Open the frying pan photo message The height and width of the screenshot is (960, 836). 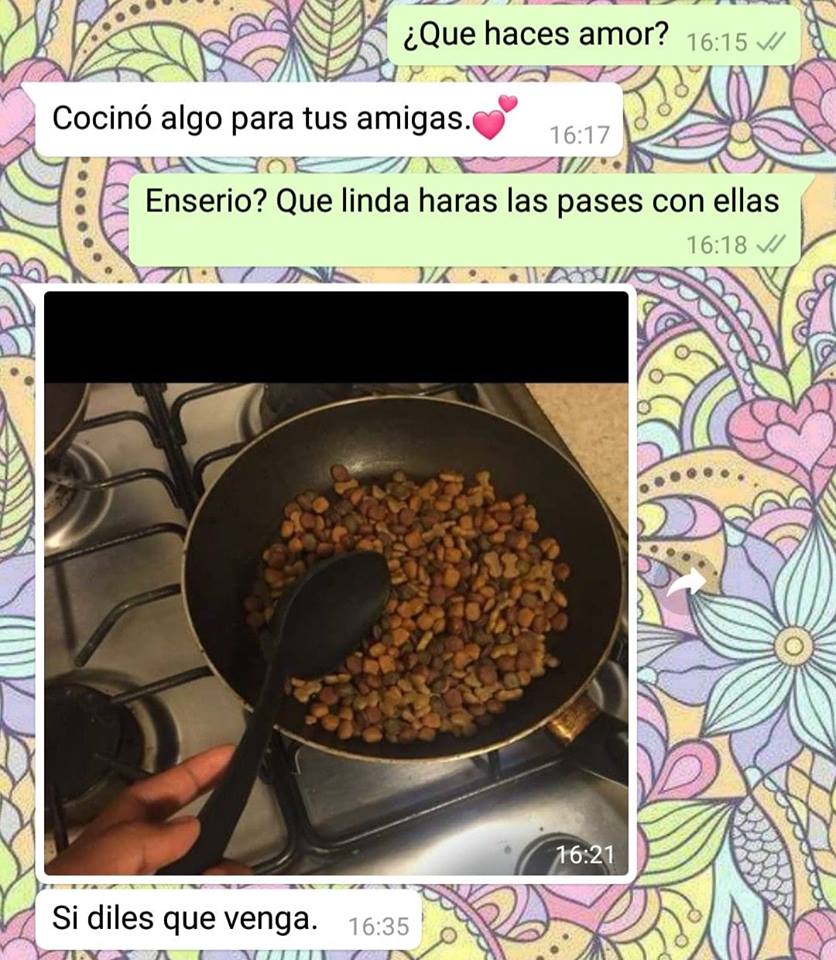(x=336, y=582)
